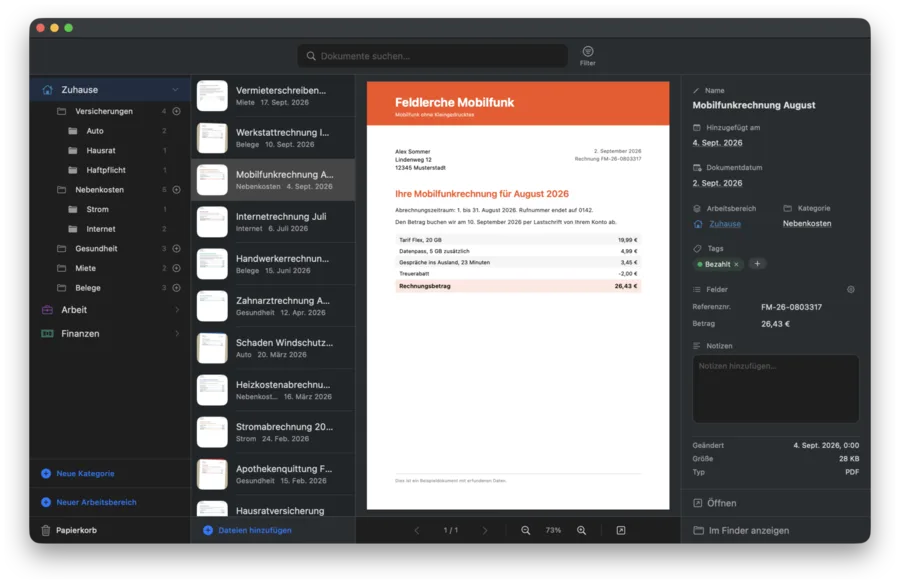Open preview in external window icon
The width and height of the screenshot is (900, 584).
click(x=621, y=531)
